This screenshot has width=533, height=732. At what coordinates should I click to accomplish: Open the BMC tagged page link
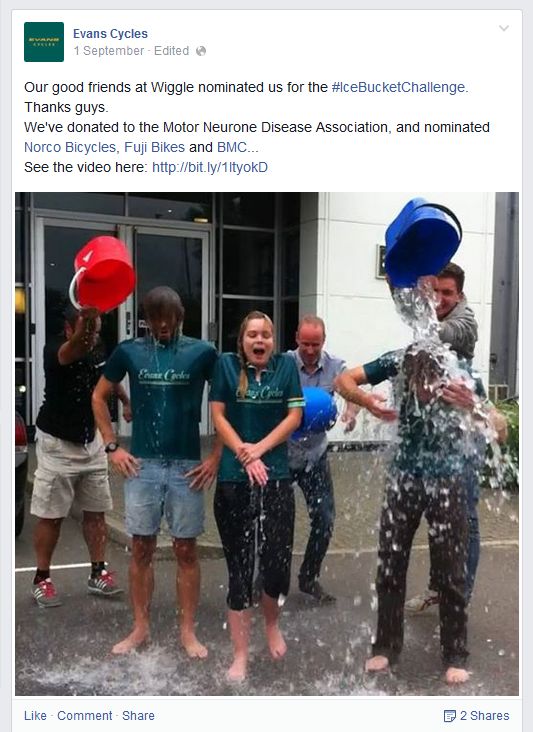point(232,147)
